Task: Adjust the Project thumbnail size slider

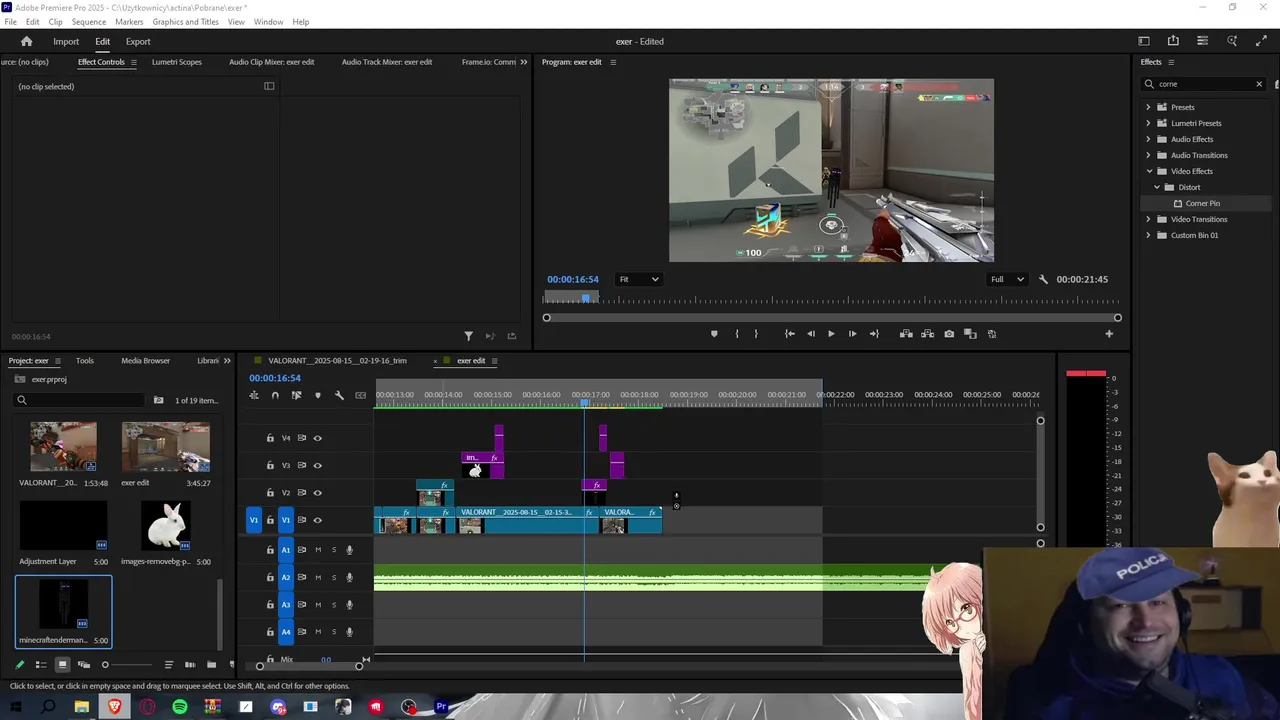Action: [105, 665]
